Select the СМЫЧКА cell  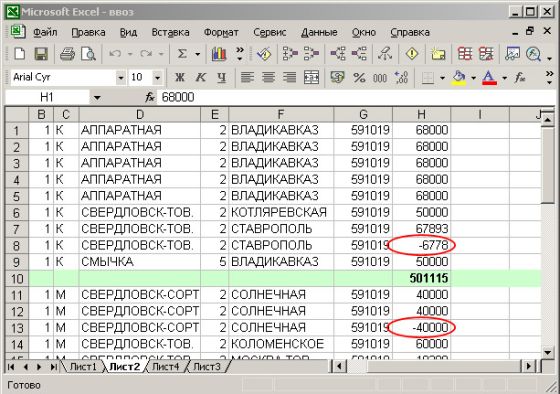tap(140, 262)
